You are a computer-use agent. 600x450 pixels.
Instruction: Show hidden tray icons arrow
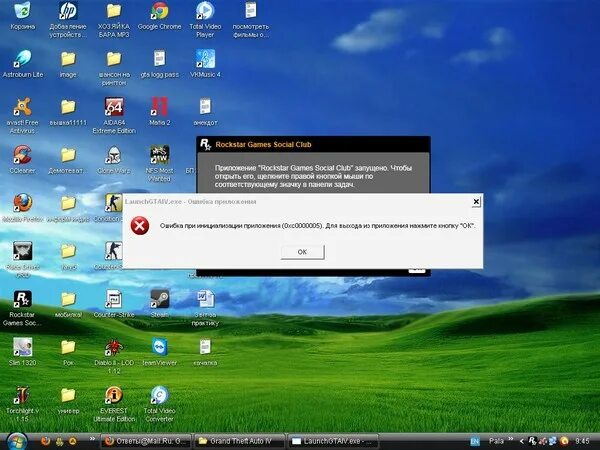[x=521, y=442]
